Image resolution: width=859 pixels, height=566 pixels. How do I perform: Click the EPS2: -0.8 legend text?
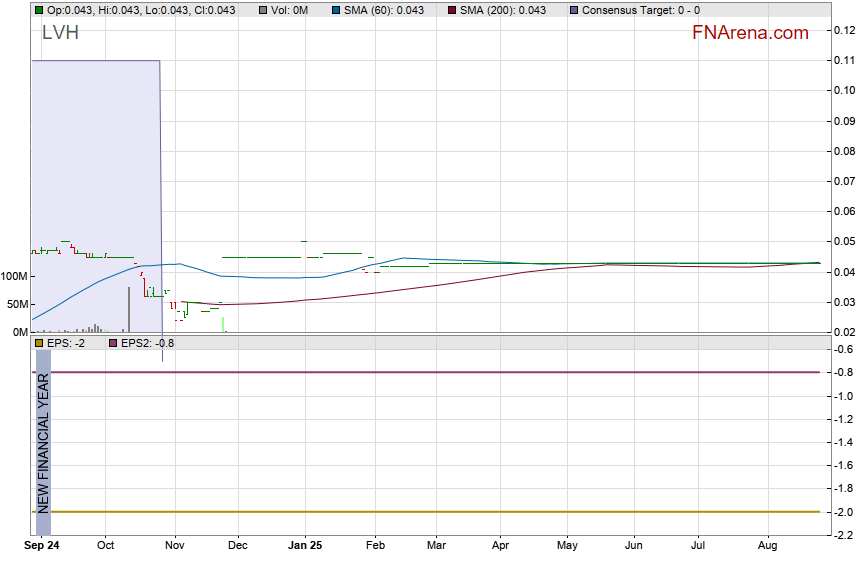(x=148, y=343)
